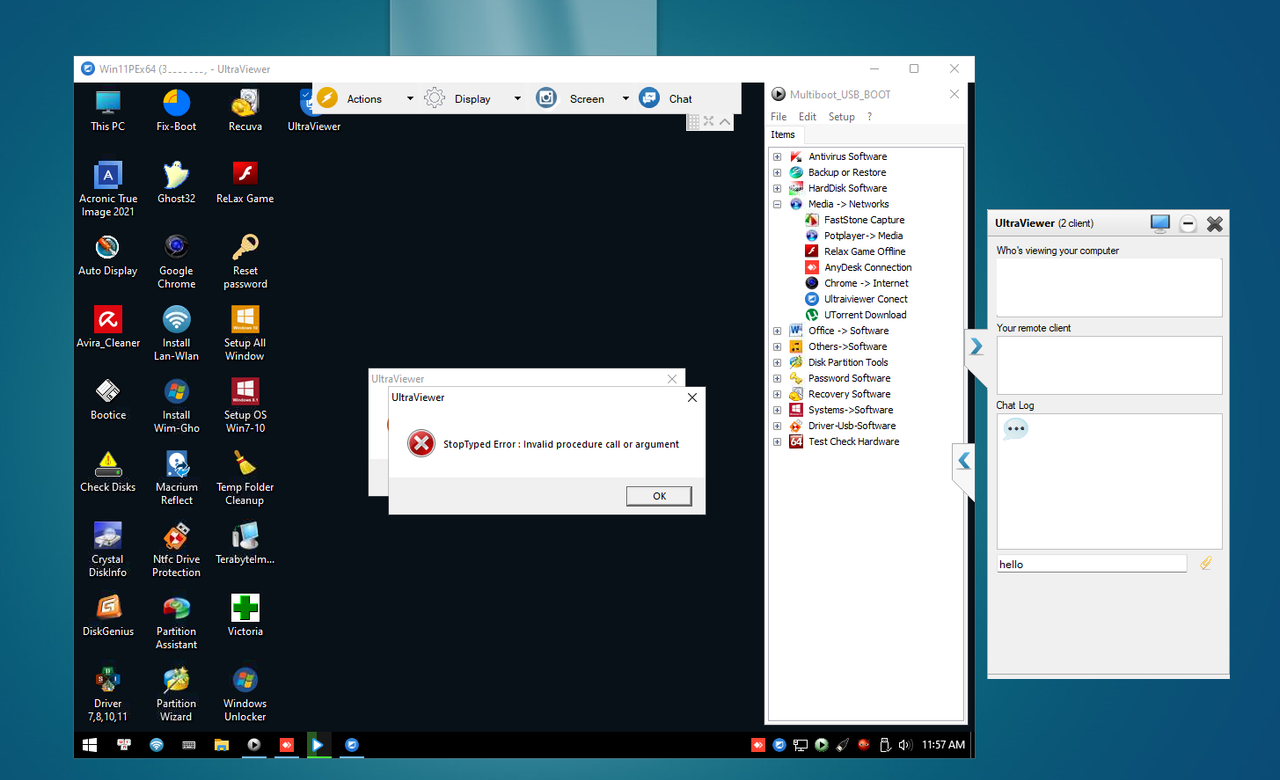Open the ? help menu in Multiboot_USB_BOOT
Screen dimensions: 1280x780
(869, 116)
